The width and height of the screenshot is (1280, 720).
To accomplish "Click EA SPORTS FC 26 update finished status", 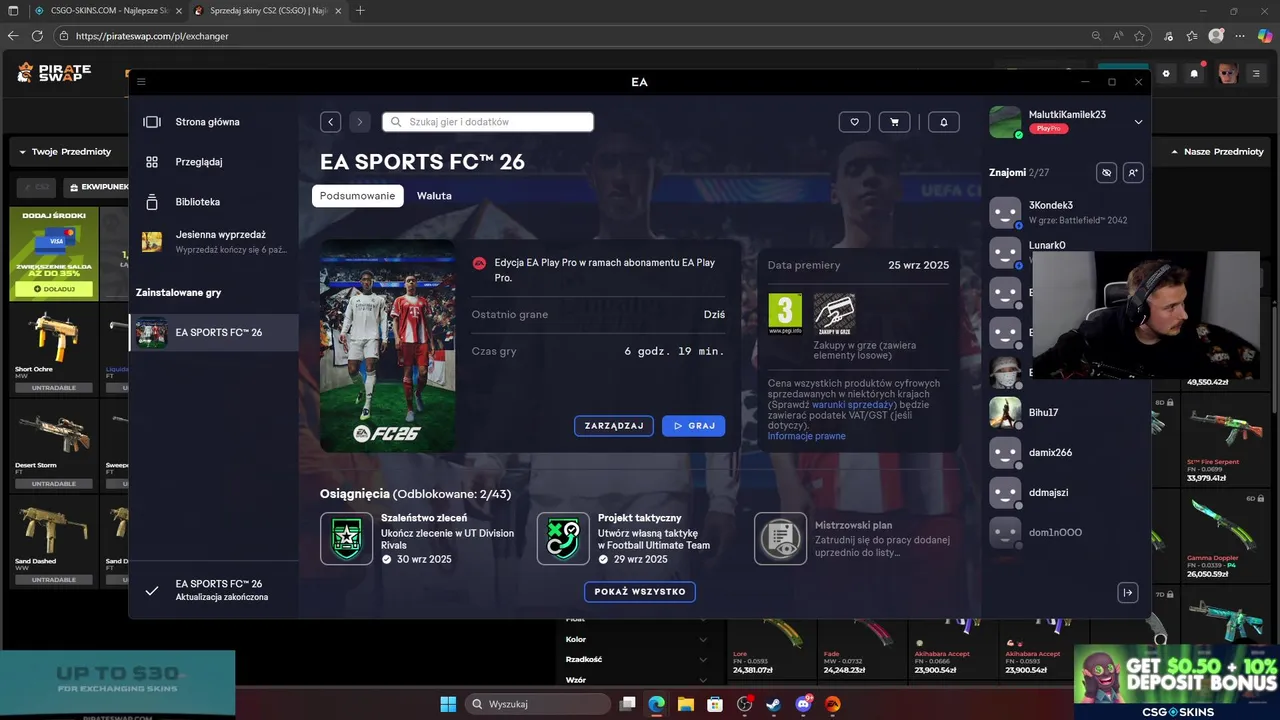I will [x=214, y=590].
